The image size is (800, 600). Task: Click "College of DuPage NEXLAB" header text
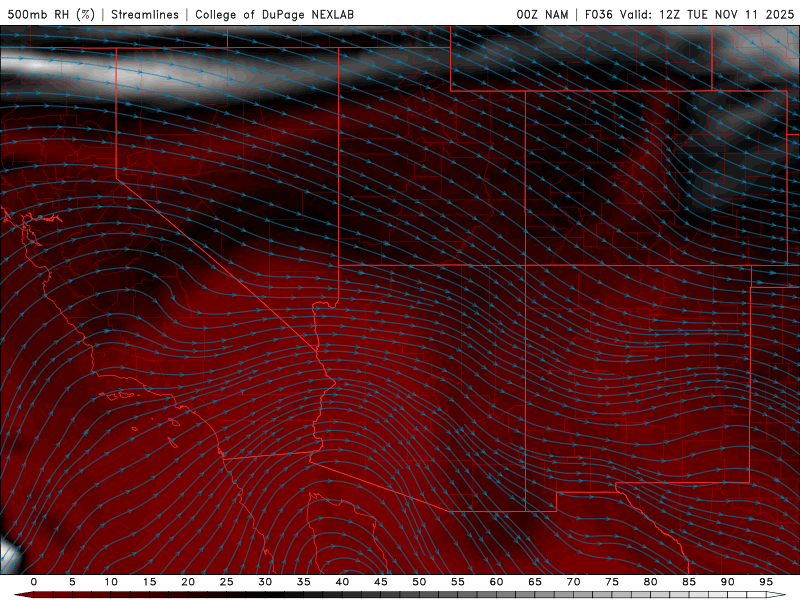[x=274, y=14]
